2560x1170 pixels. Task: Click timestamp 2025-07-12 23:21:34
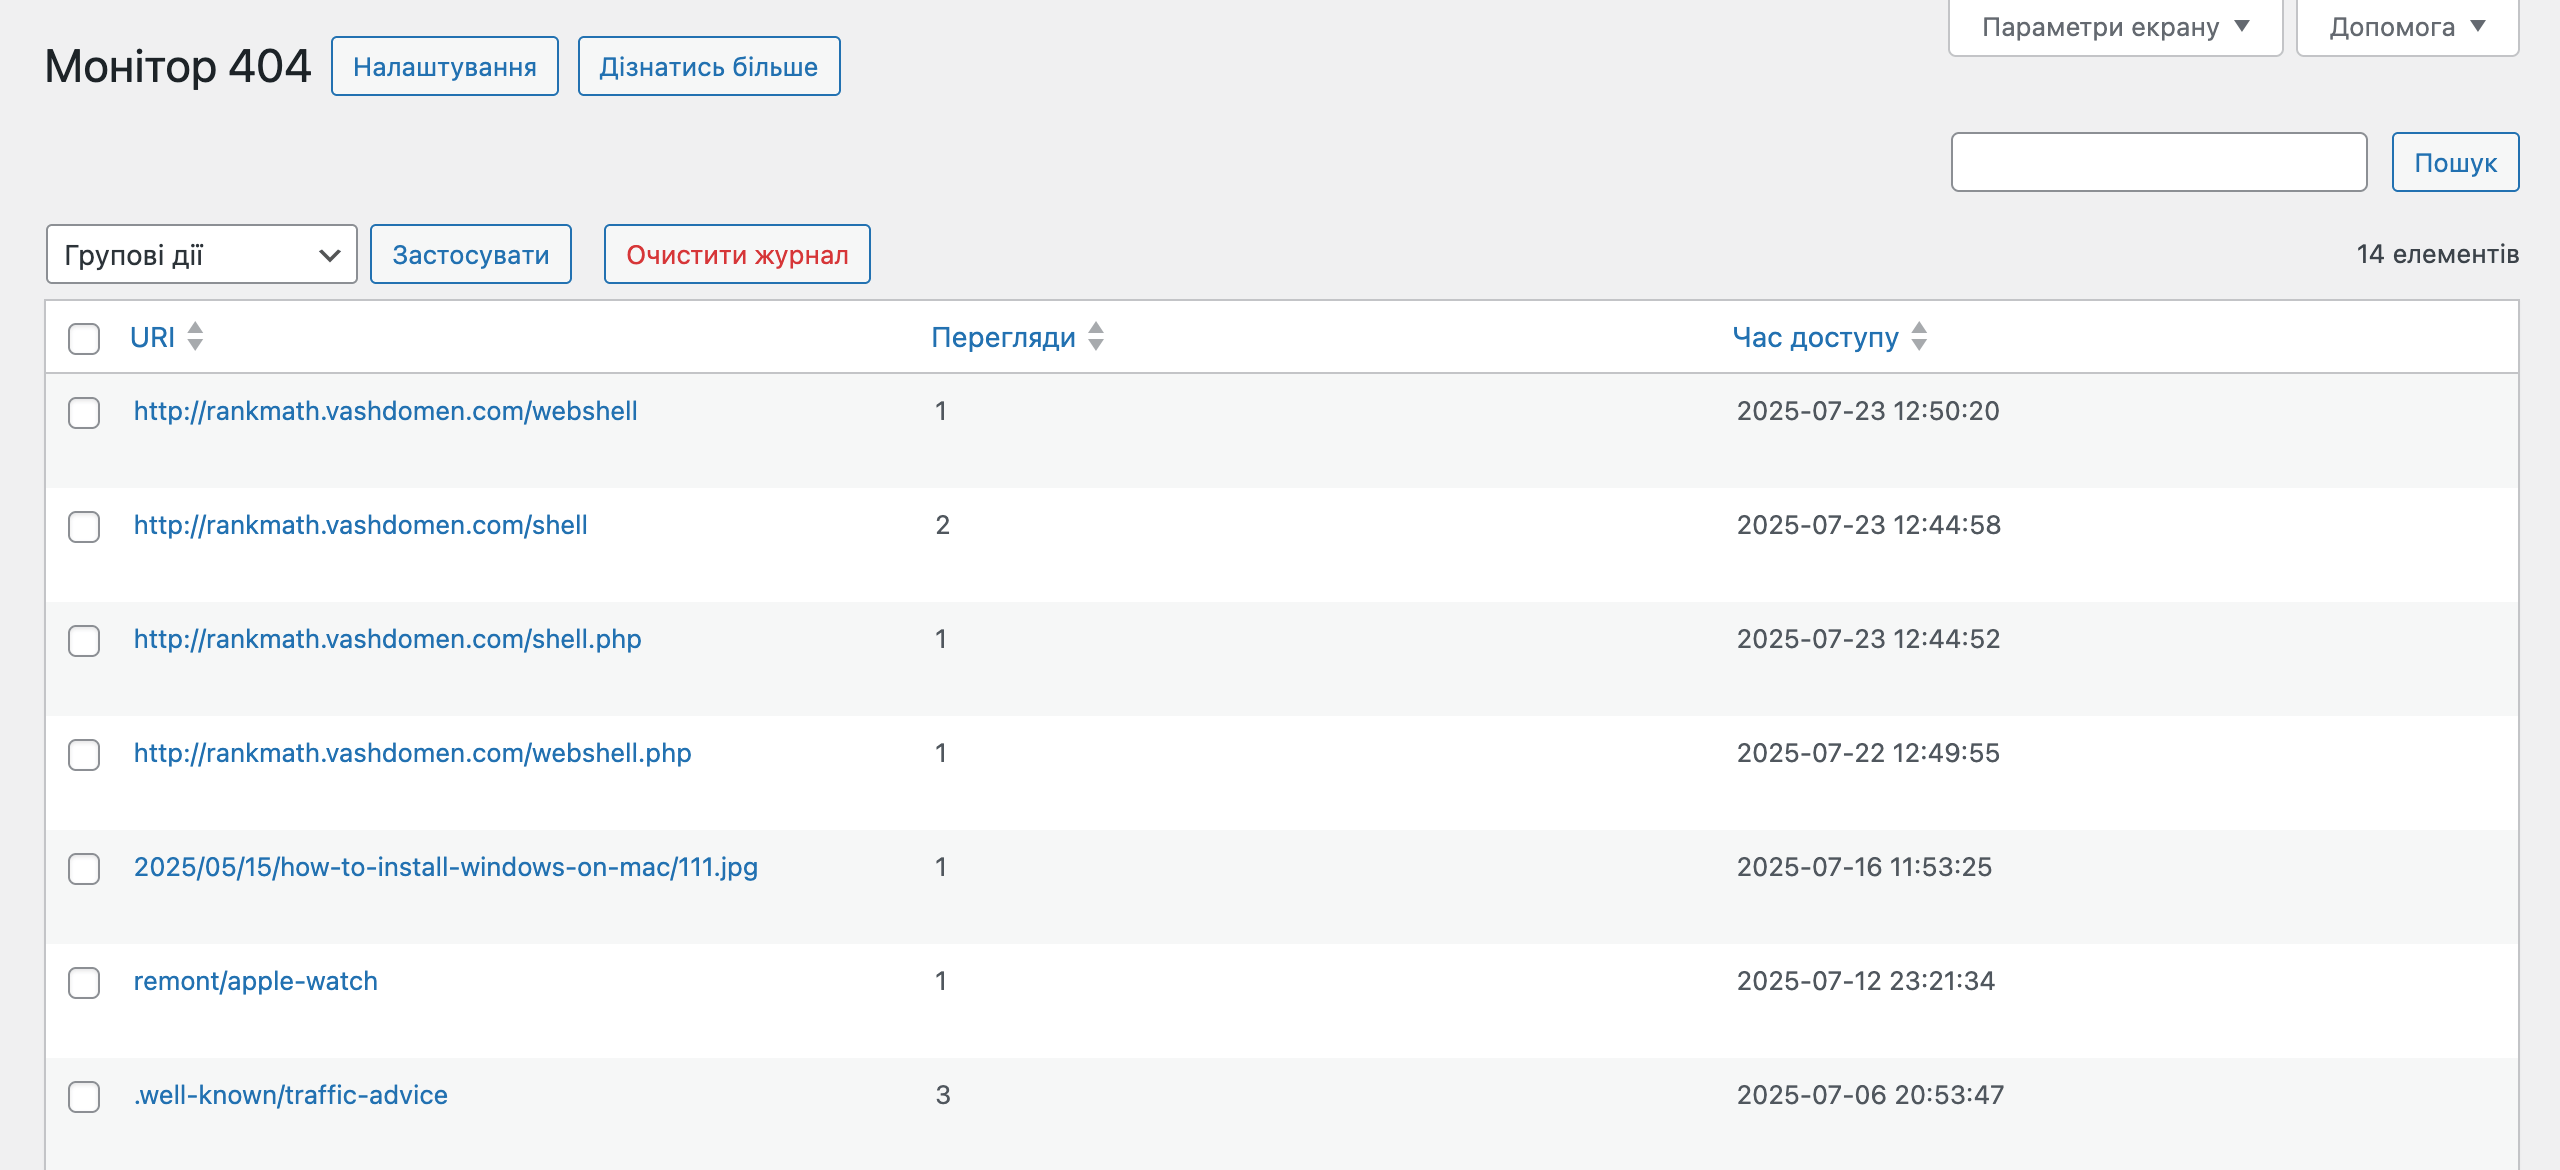click(1866, 981)
